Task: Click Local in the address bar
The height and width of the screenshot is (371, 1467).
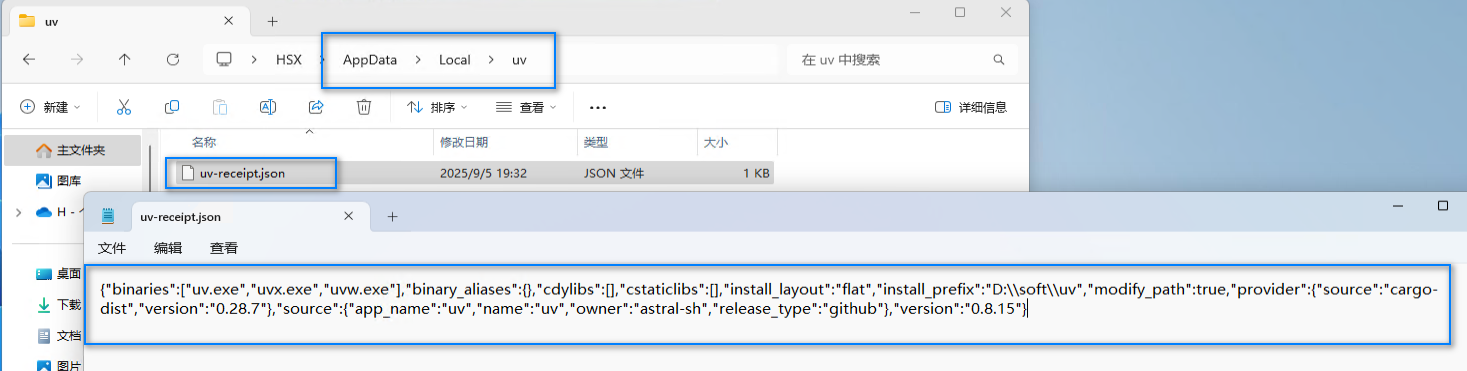Action: 455,60
